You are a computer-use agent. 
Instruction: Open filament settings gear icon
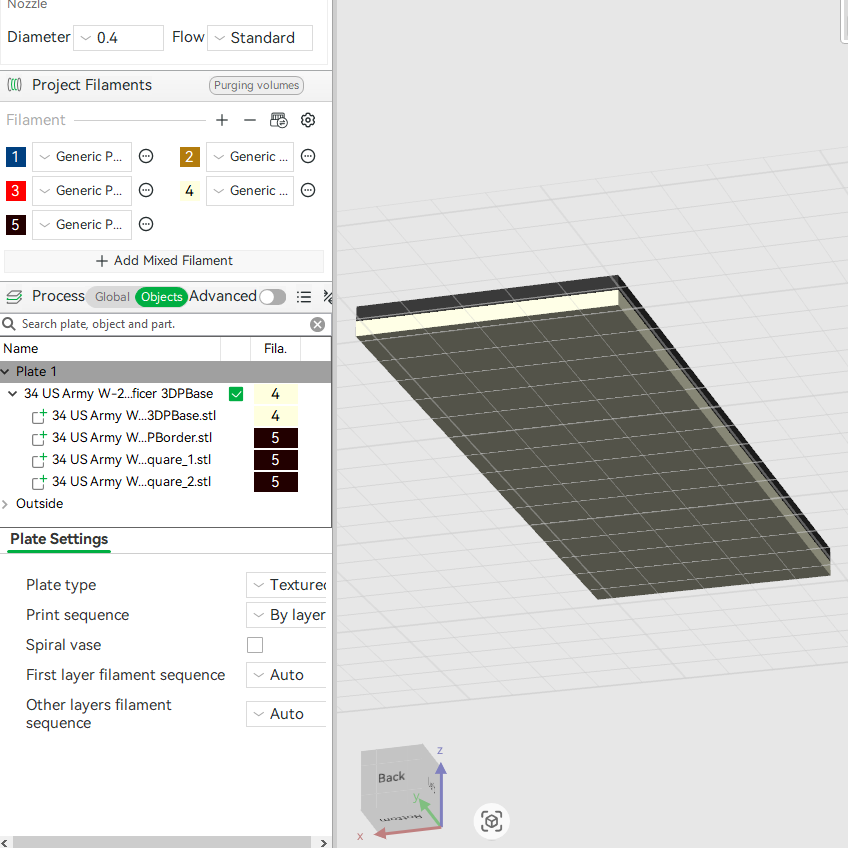(x=308, y=120)
